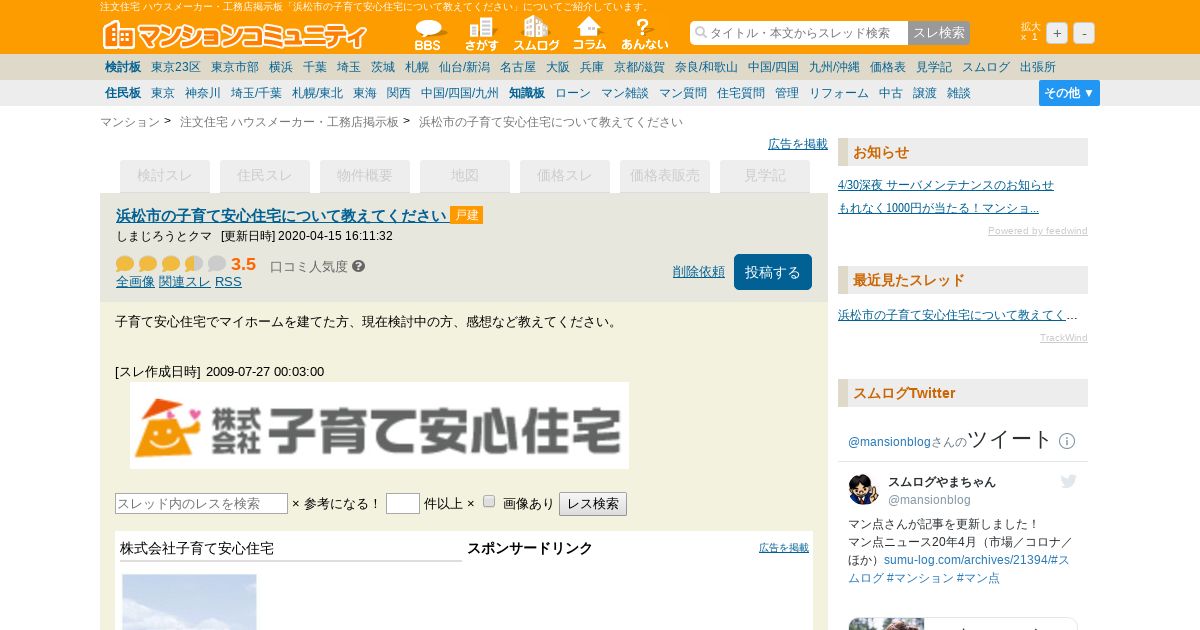Select the 価格表販売 tab

(665, 176)
